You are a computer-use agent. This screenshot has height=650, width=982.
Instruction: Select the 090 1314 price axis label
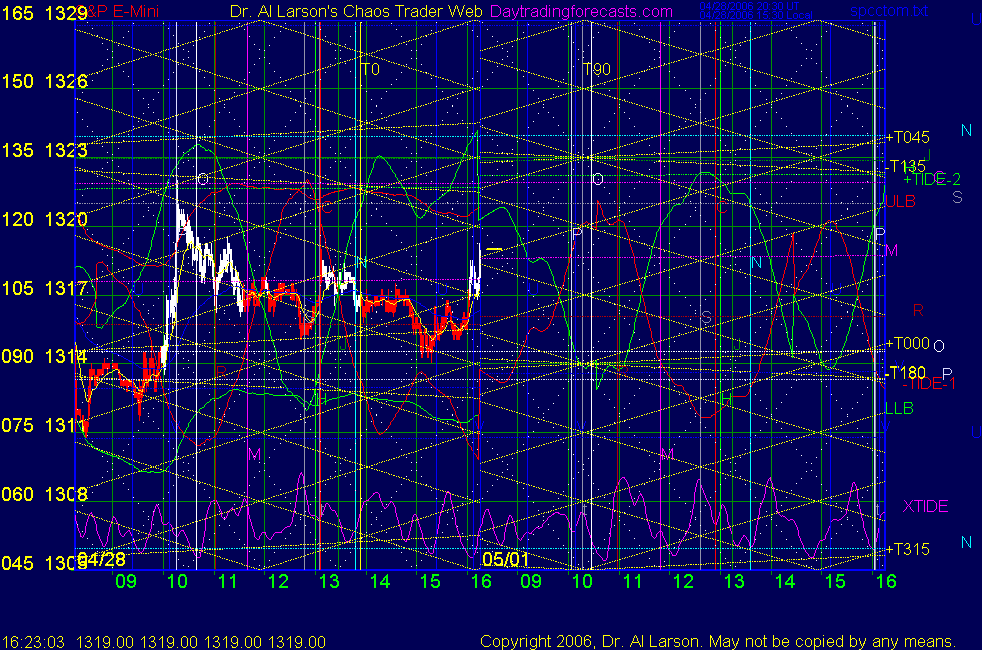(x=44, y=356)
